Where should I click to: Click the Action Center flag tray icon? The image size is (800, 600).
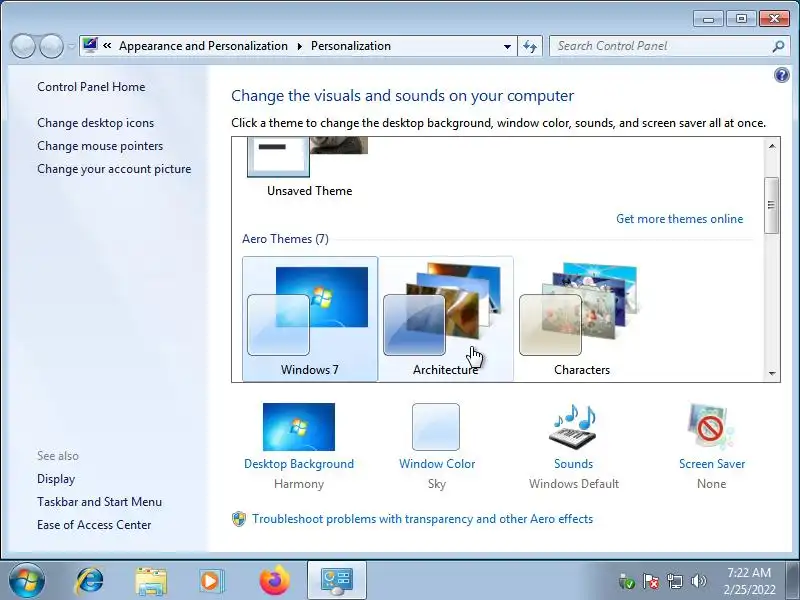651,581
